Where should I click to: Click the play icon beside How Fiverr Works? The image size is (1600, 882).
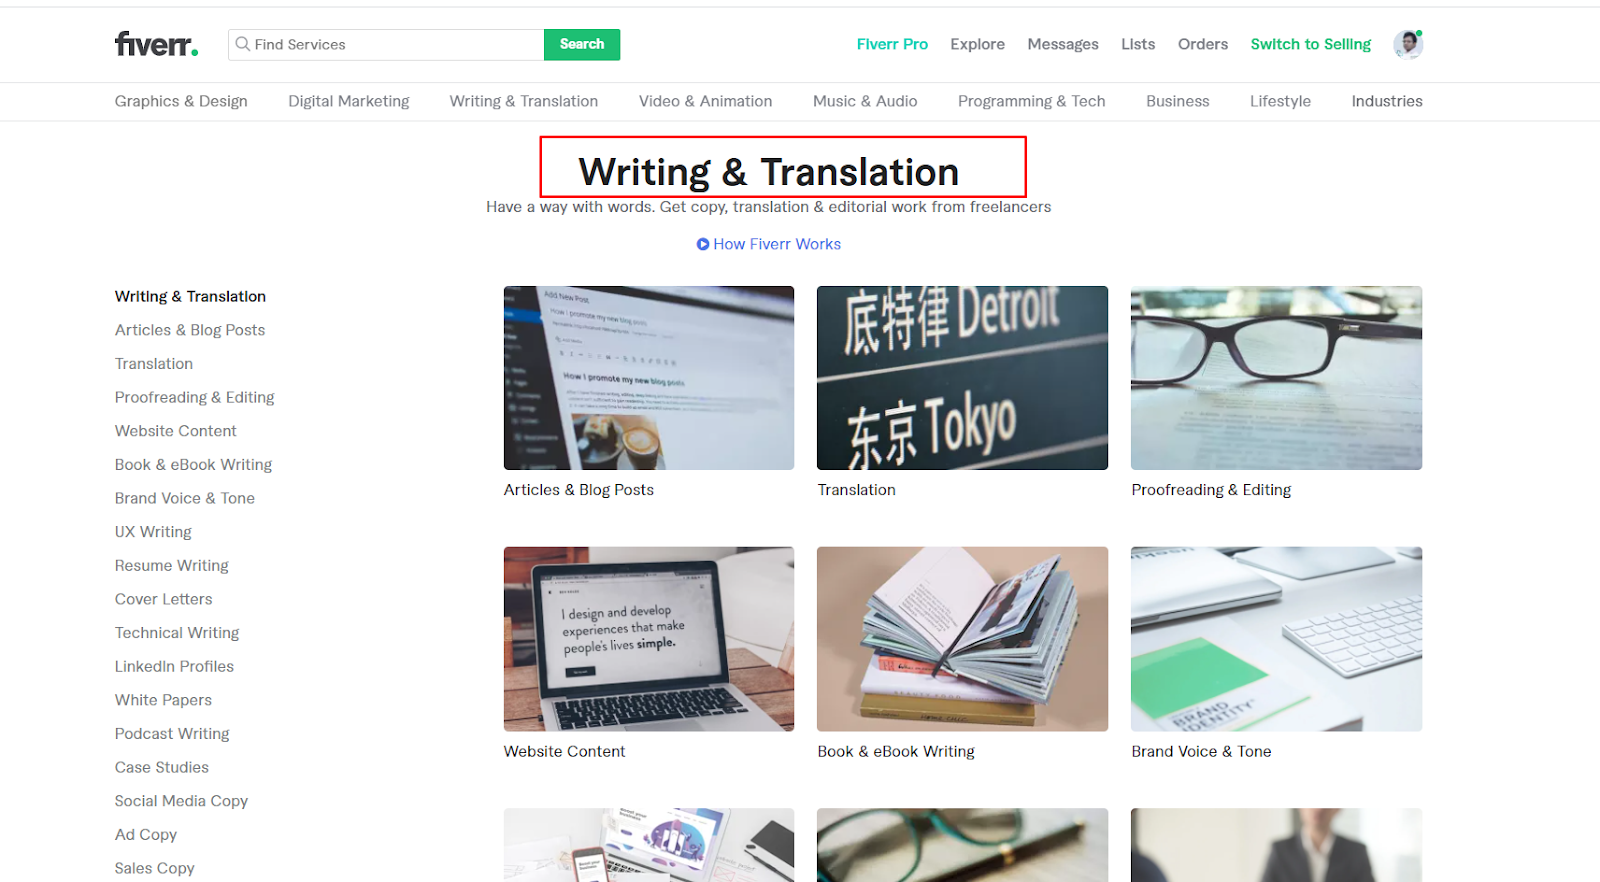703,244
